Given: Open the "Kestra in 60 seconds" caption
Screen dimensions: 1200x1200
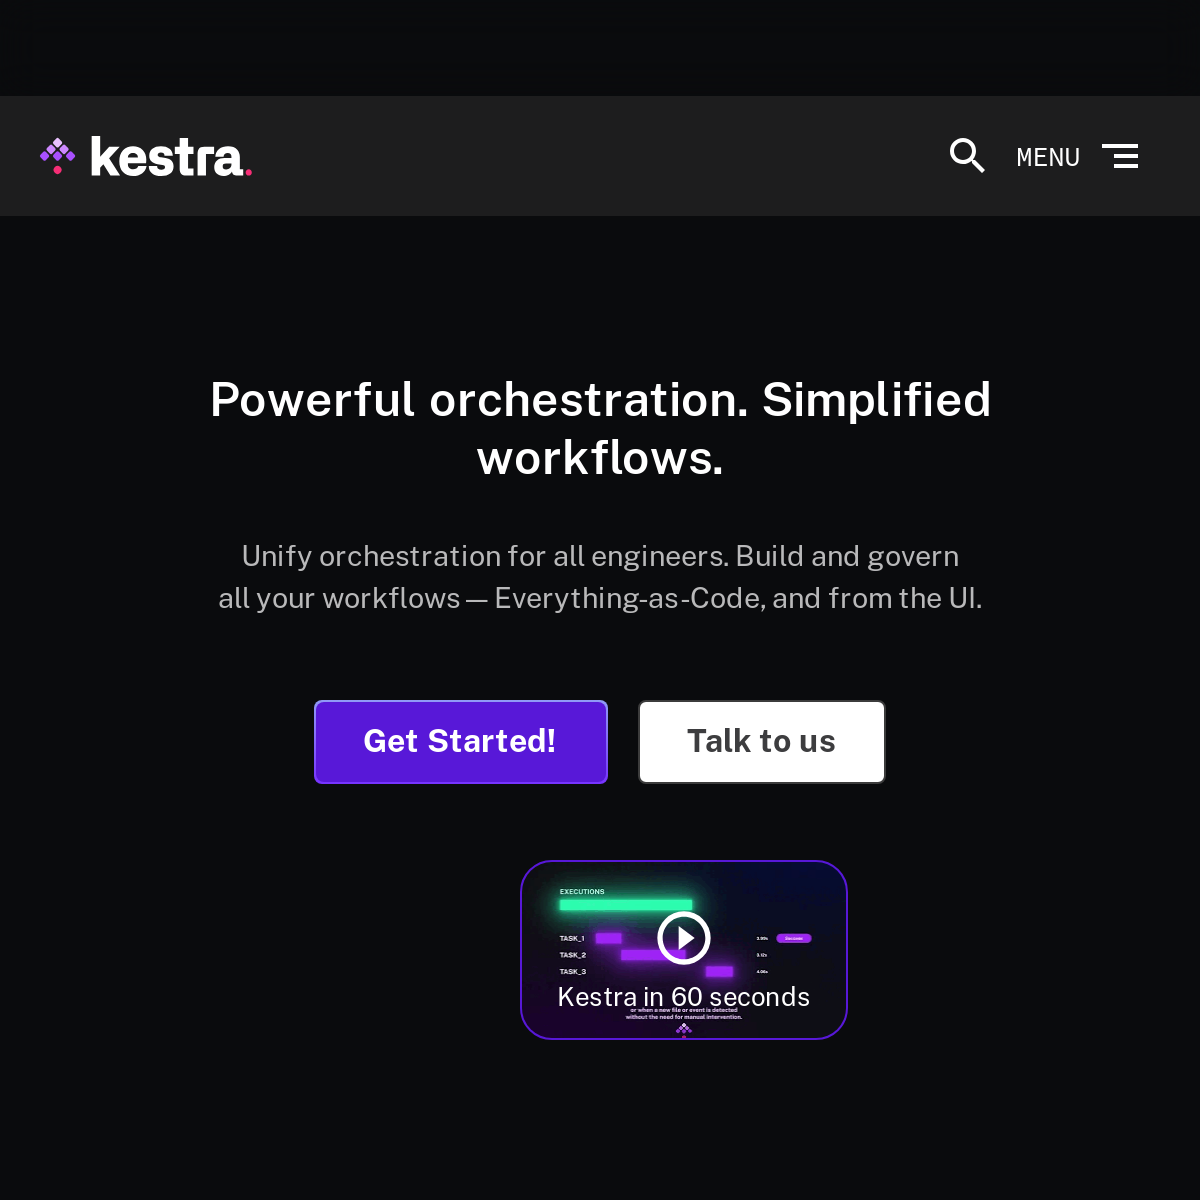Looking at the screenshot, I should 684,997.
